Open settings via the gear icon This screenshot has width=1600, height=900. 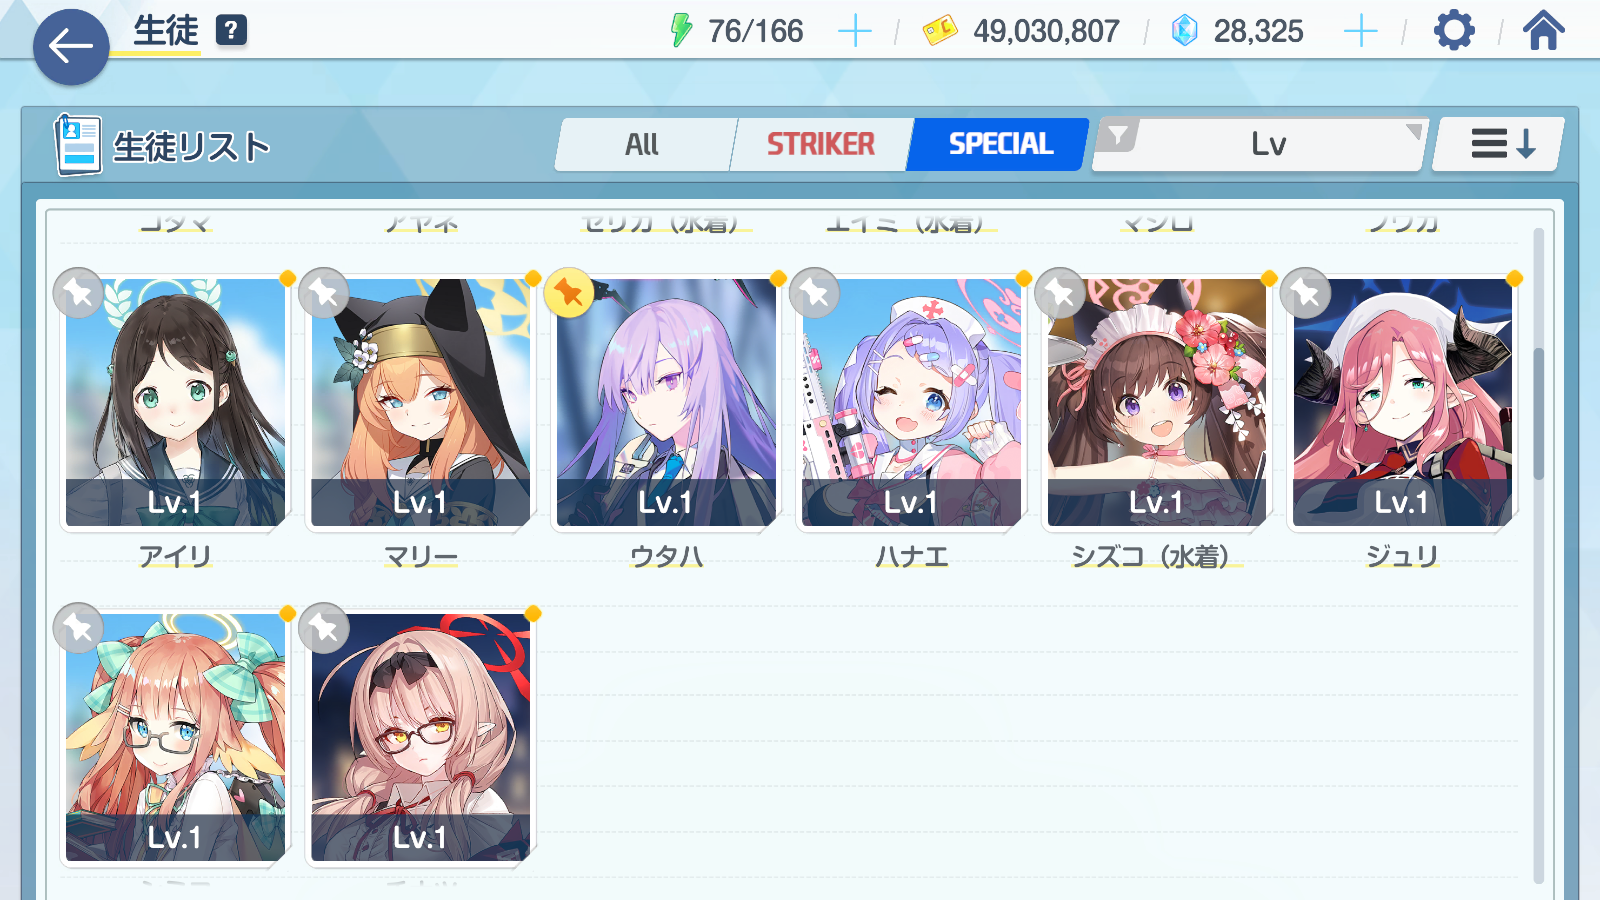tap(1453, 30)
